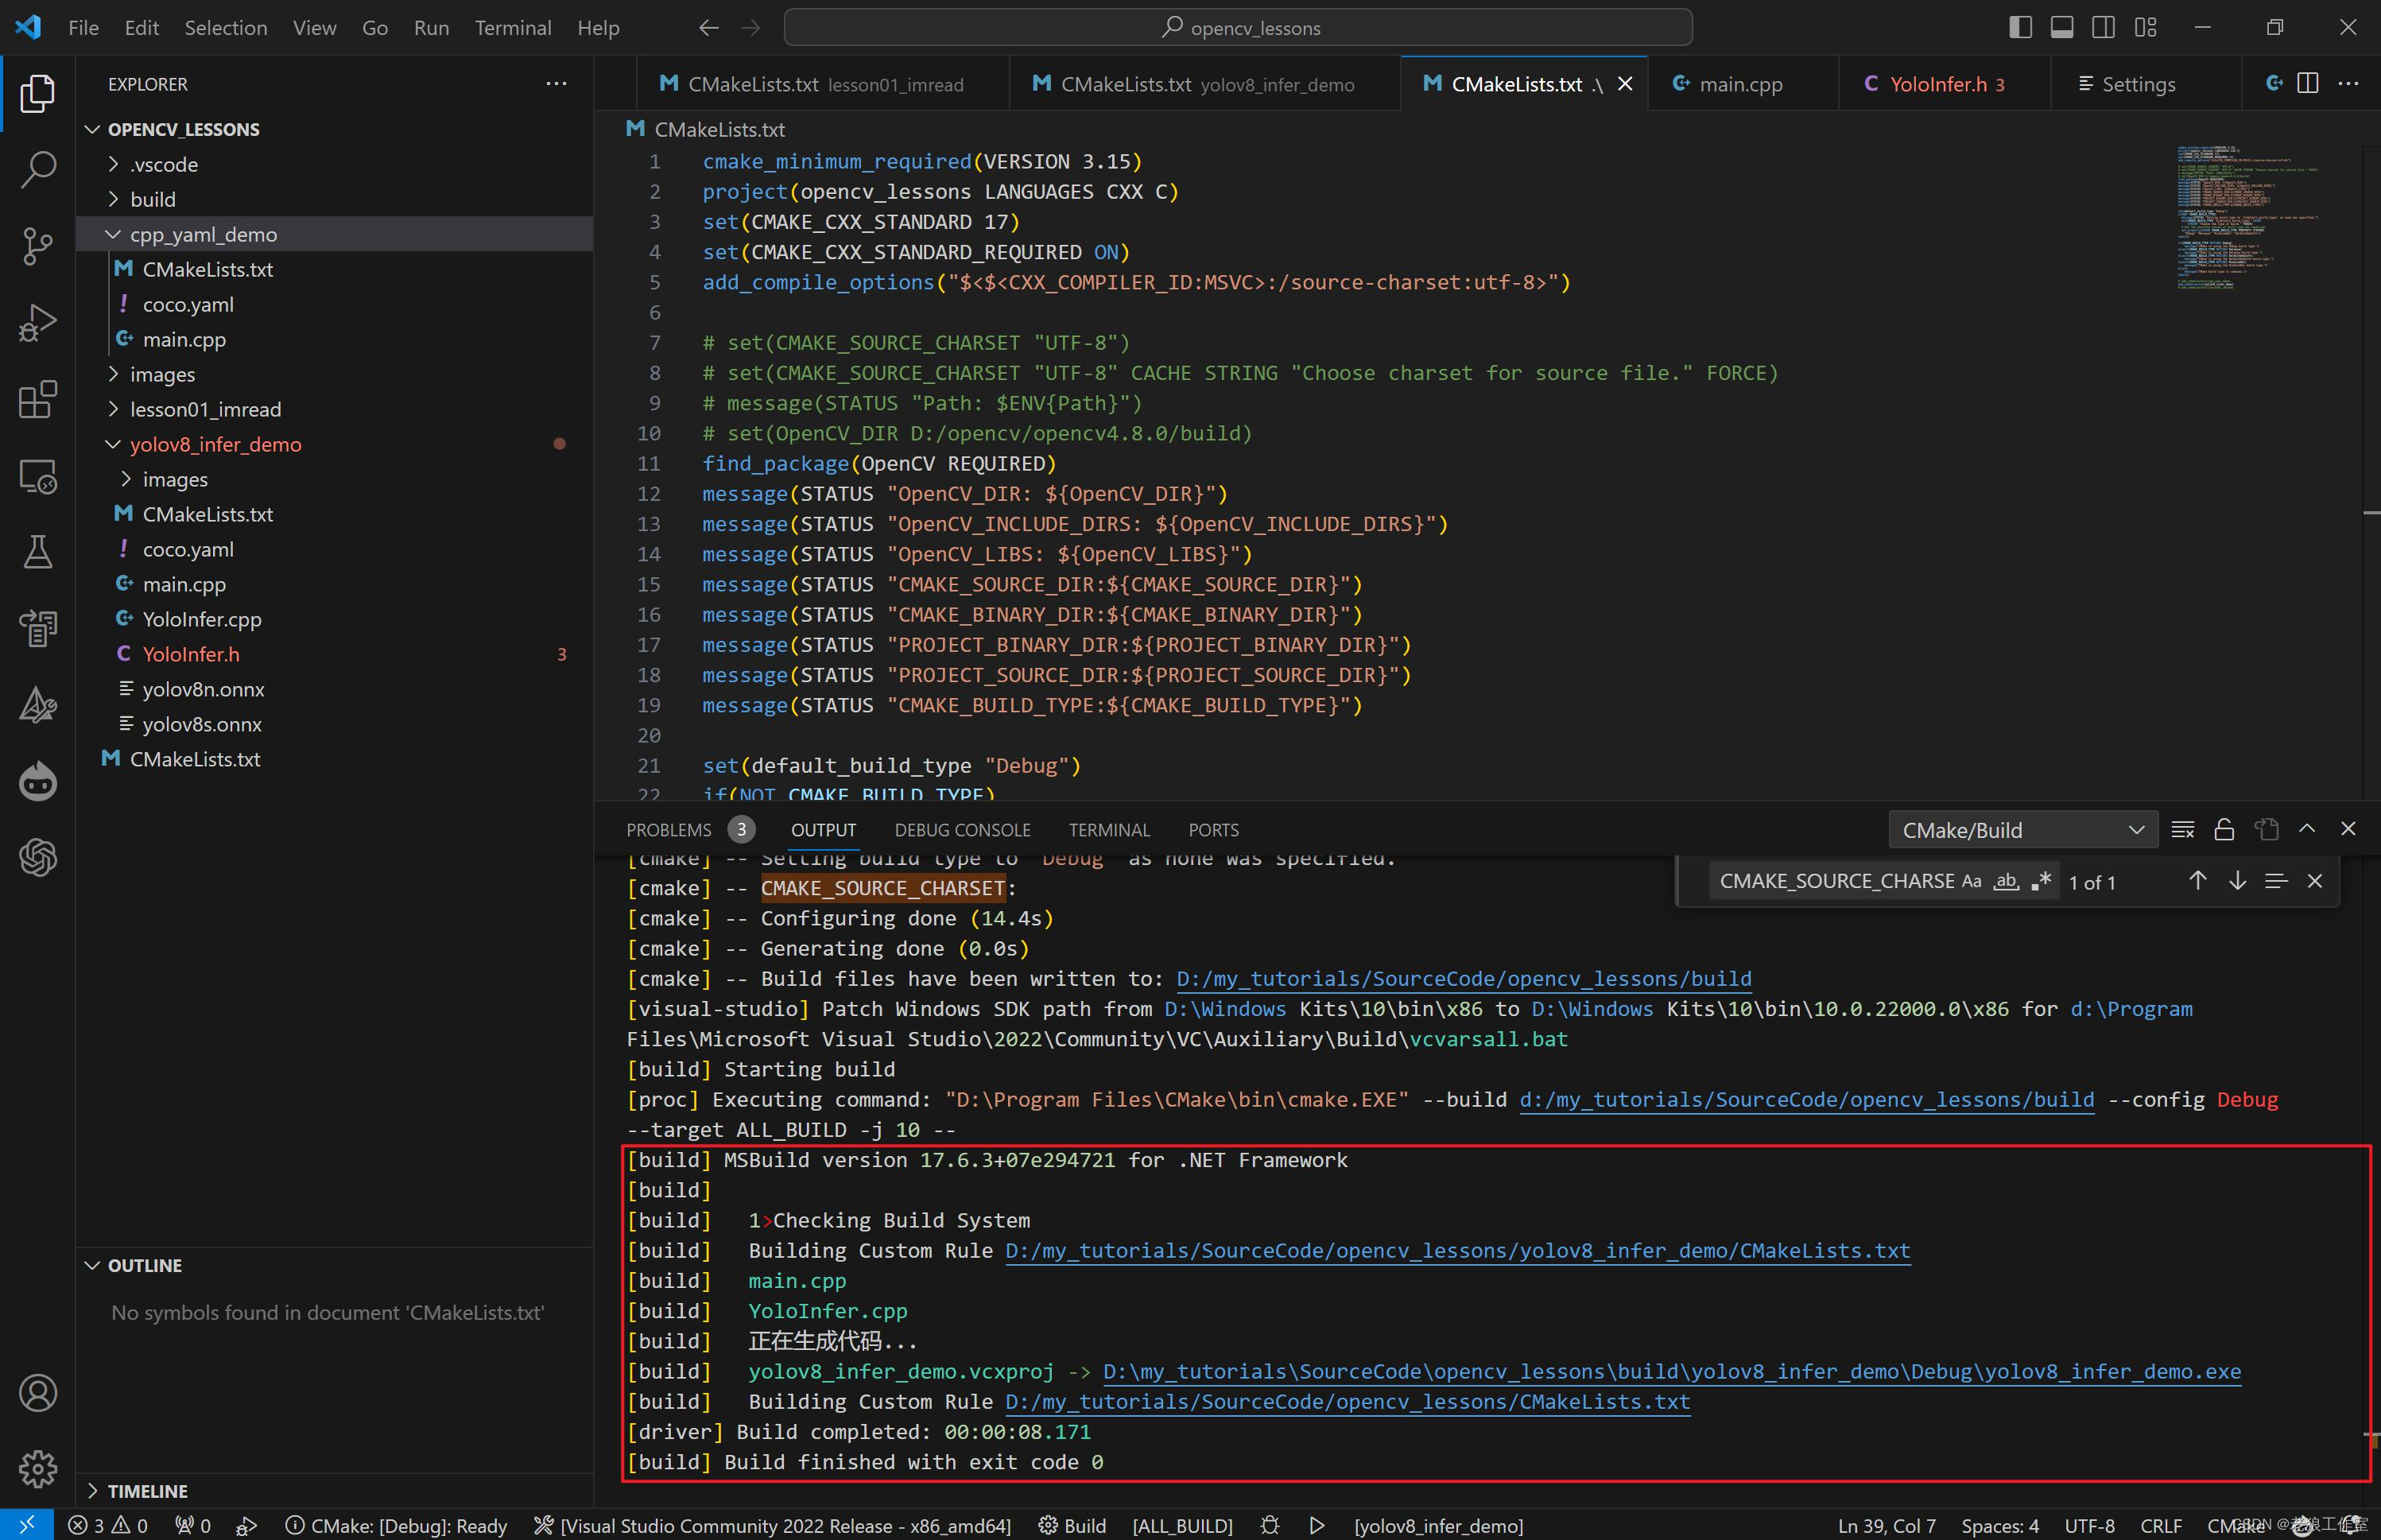Click the split editor right icon

(x=2308, y=84)
